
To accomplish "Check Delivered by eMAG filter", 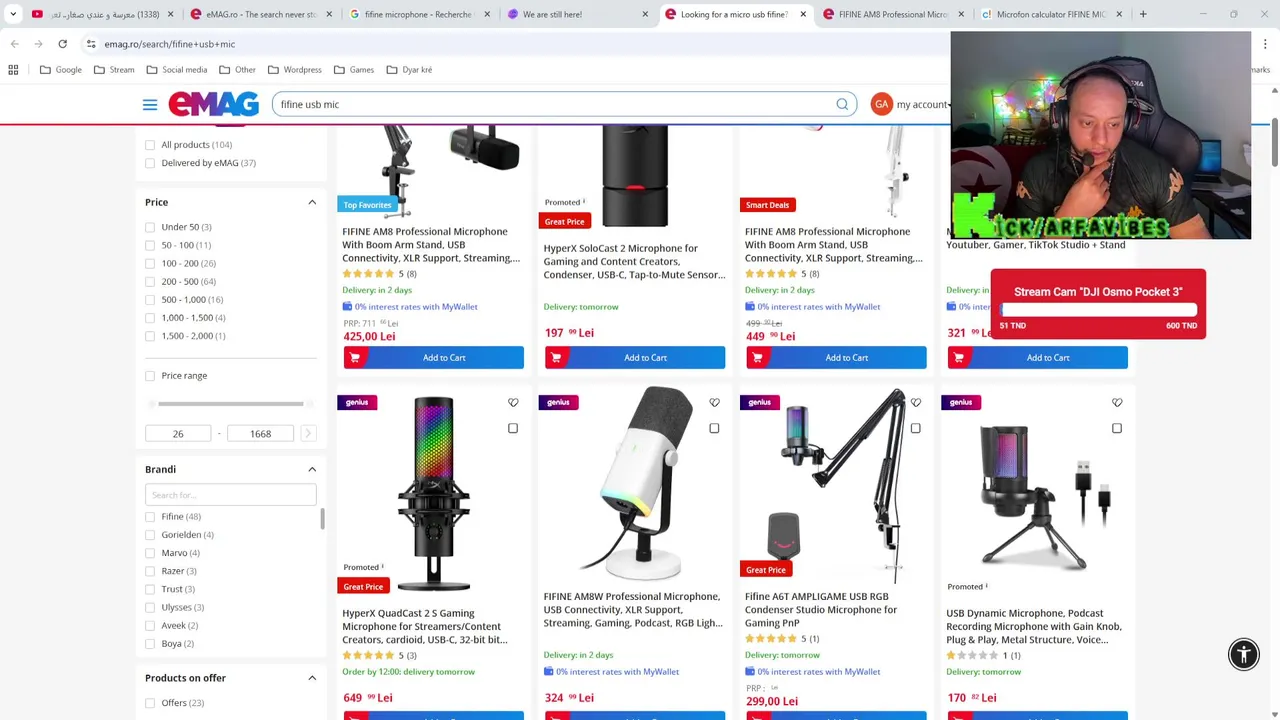I will (150, 163).
